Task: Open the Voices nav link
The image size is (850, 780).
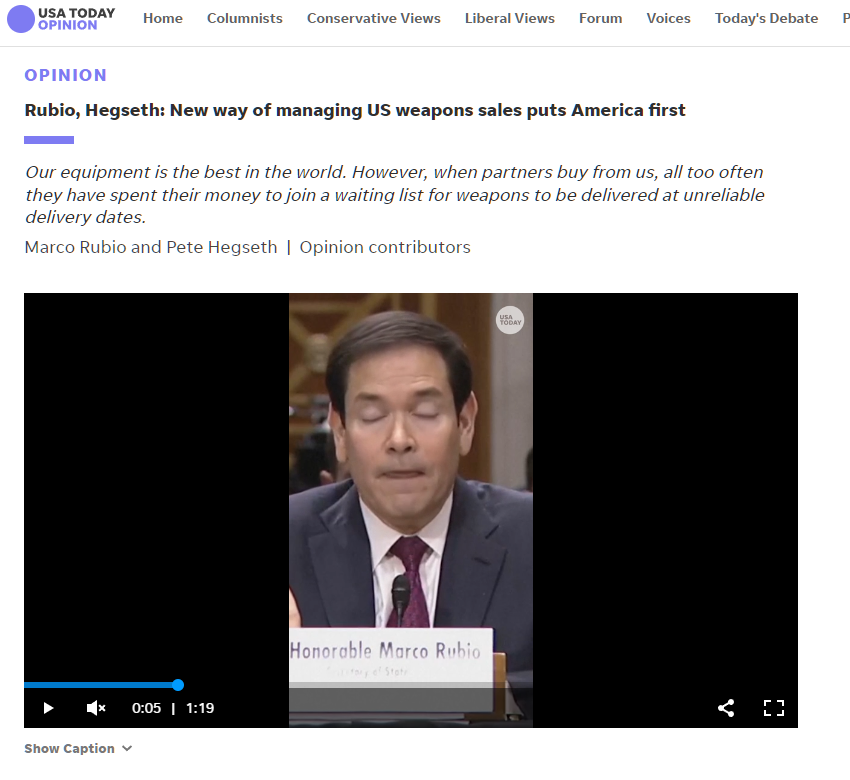Action: tap(668, 18)
